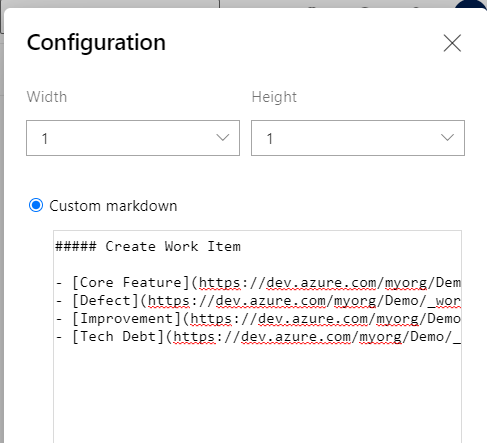Click the Height label
This screenshot has height=443, width=487.
[x=274, y=97]
